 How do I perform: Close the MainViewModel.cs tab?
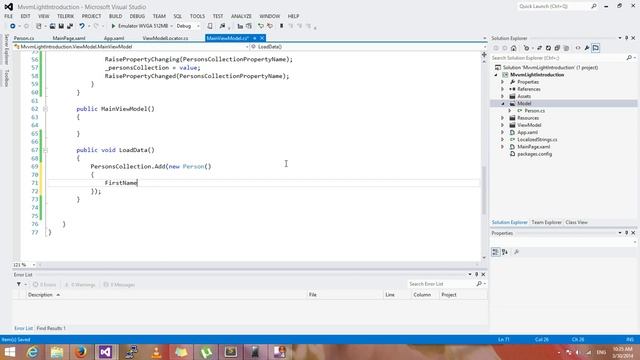pyautogui.click(x=262, y=38)
